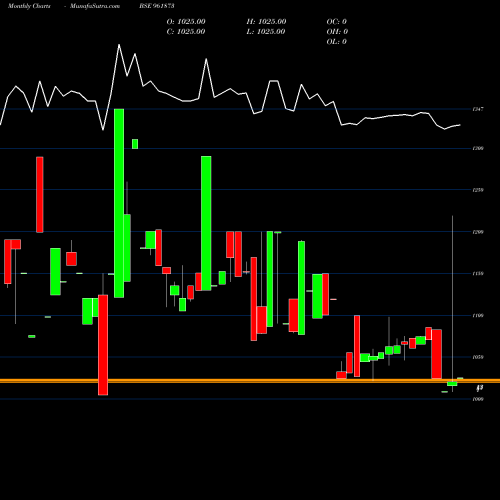Click the 1200 price axis label
The width and height of the screenshot is (500, 500).
(x=478, y=232)
